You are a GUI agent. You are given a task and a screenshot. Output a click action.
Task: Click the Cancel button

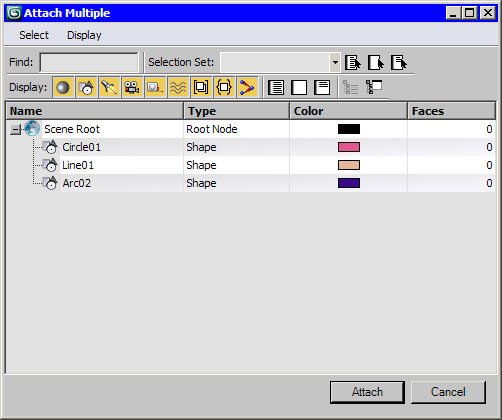(448, 392)
